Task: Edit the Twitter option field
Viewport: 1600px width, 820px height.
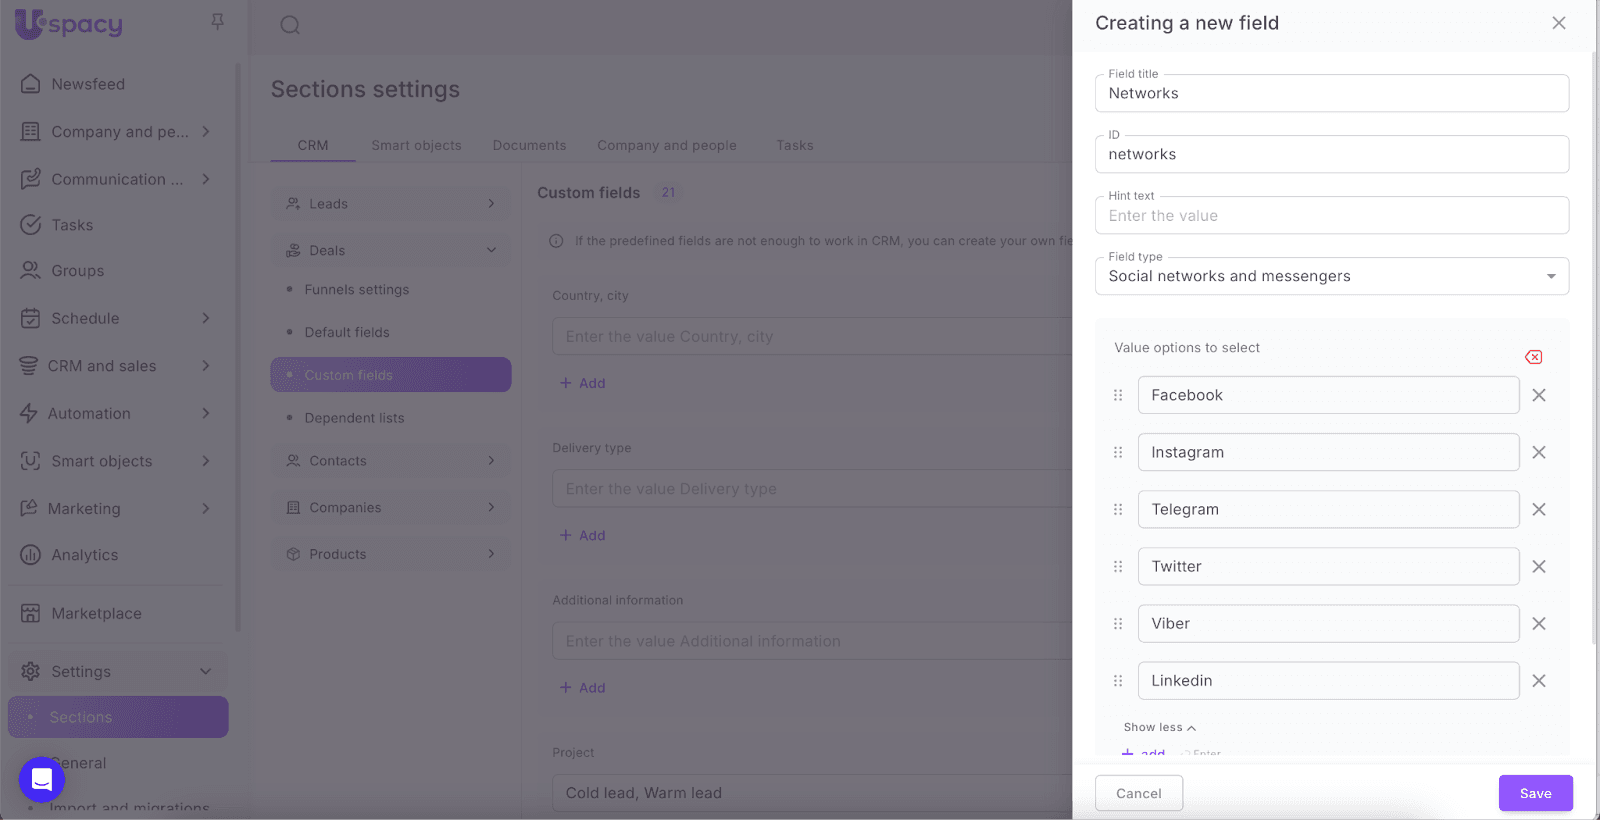Action: 1327,566
